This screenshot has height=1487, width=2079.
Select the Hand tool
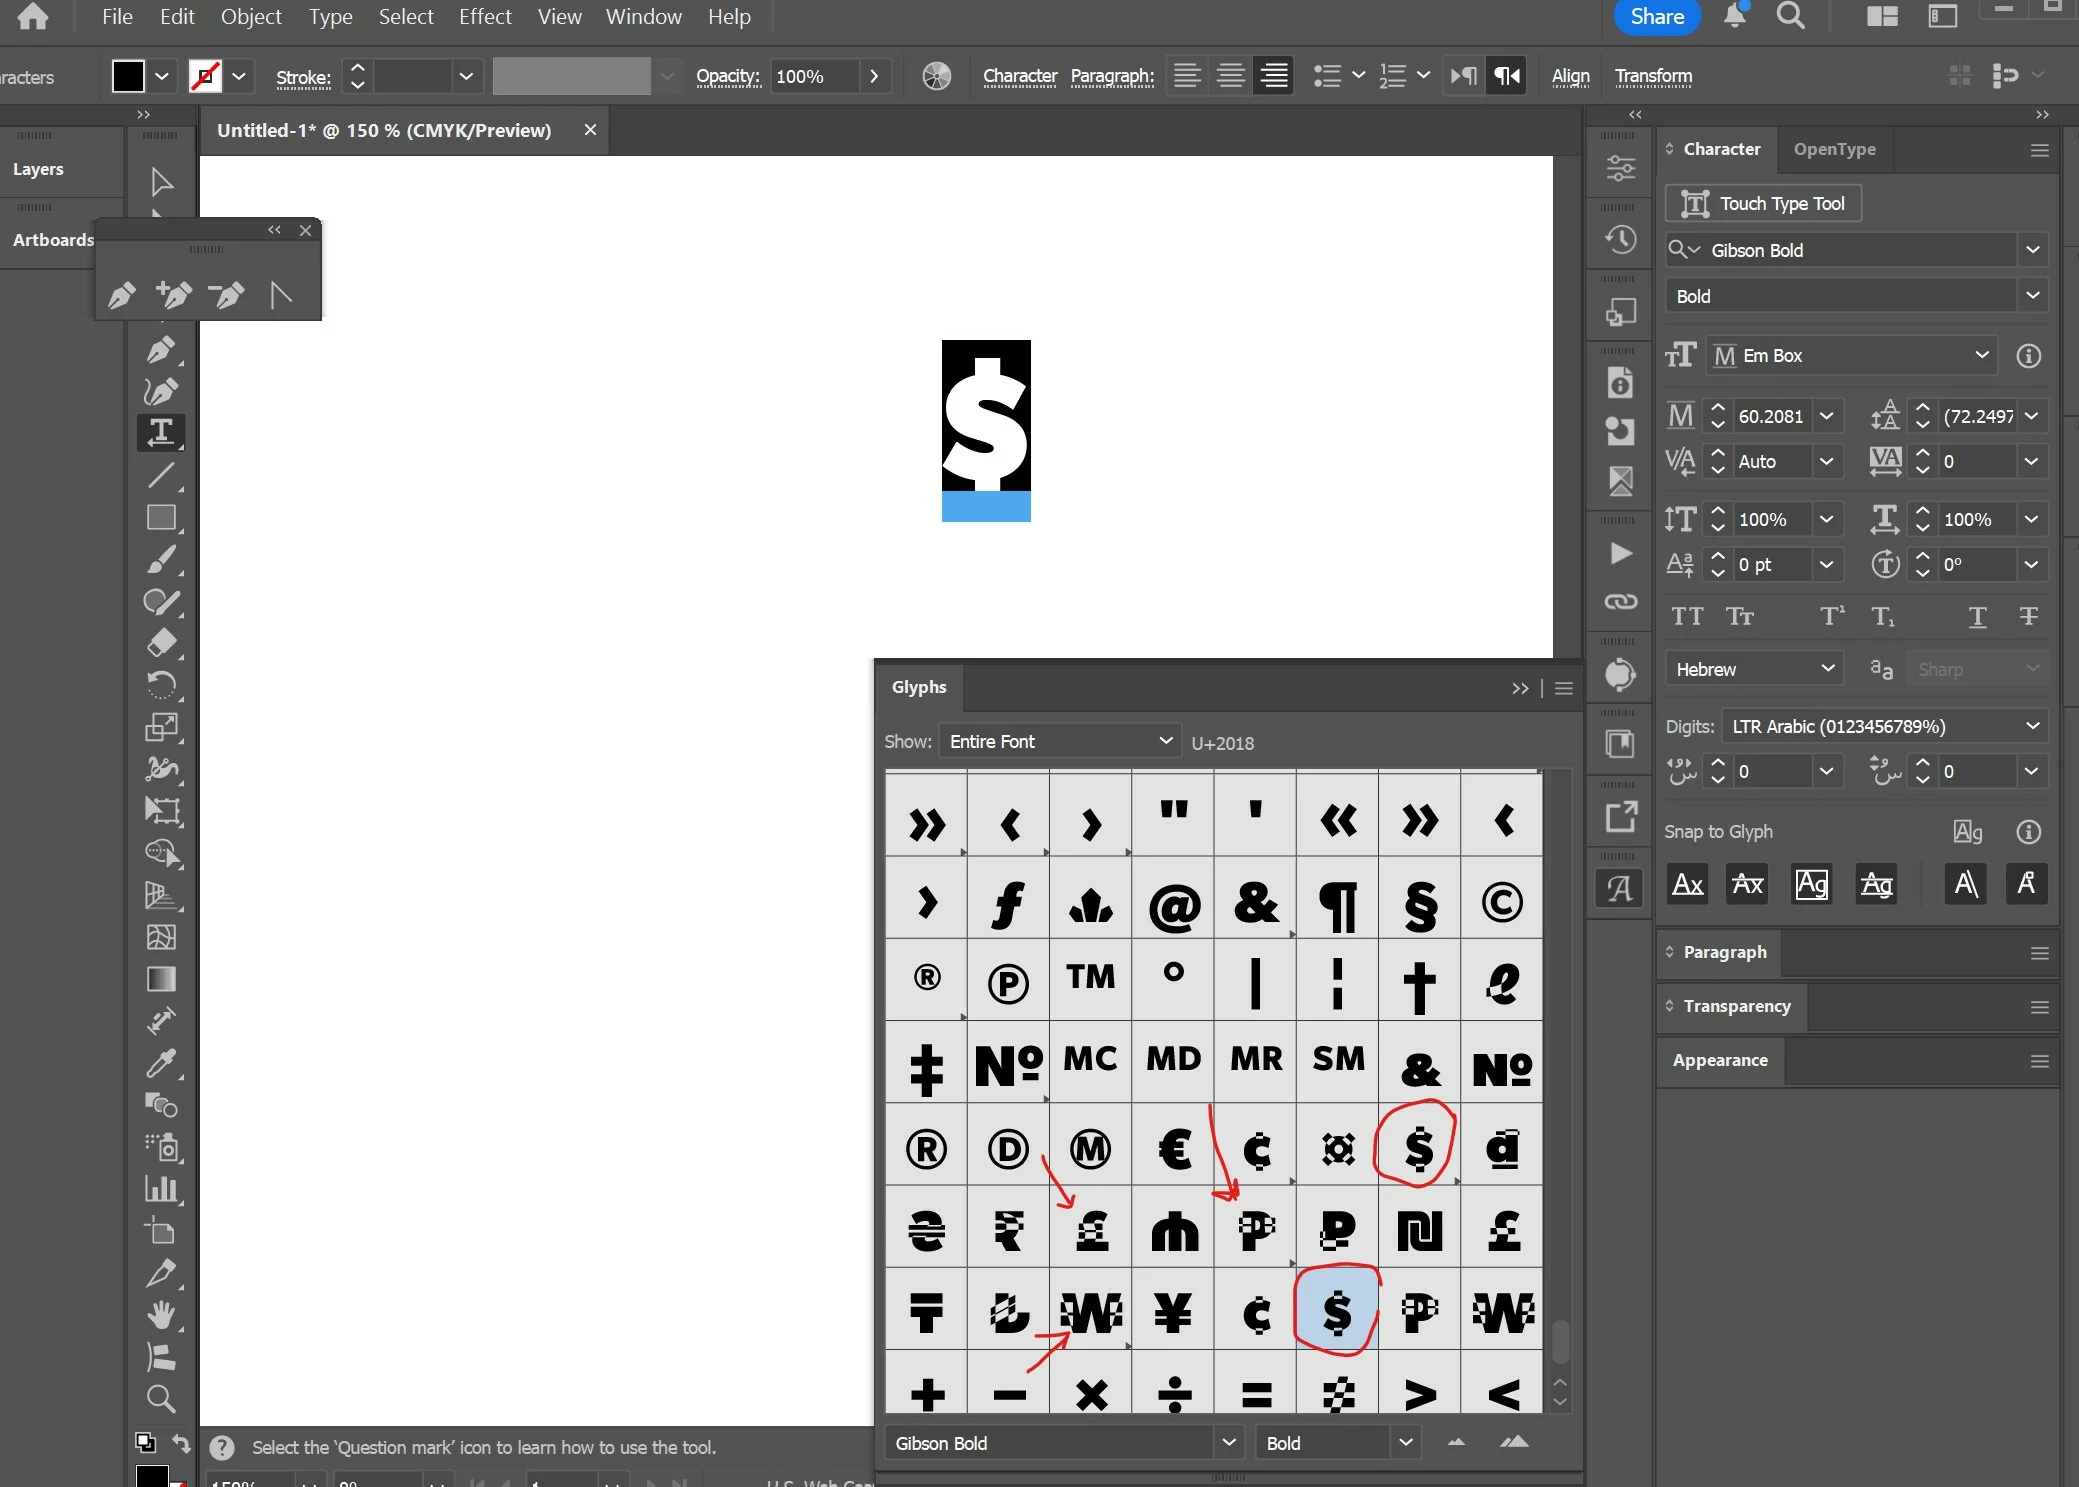pyautogui.click(x=160, y=1314)
